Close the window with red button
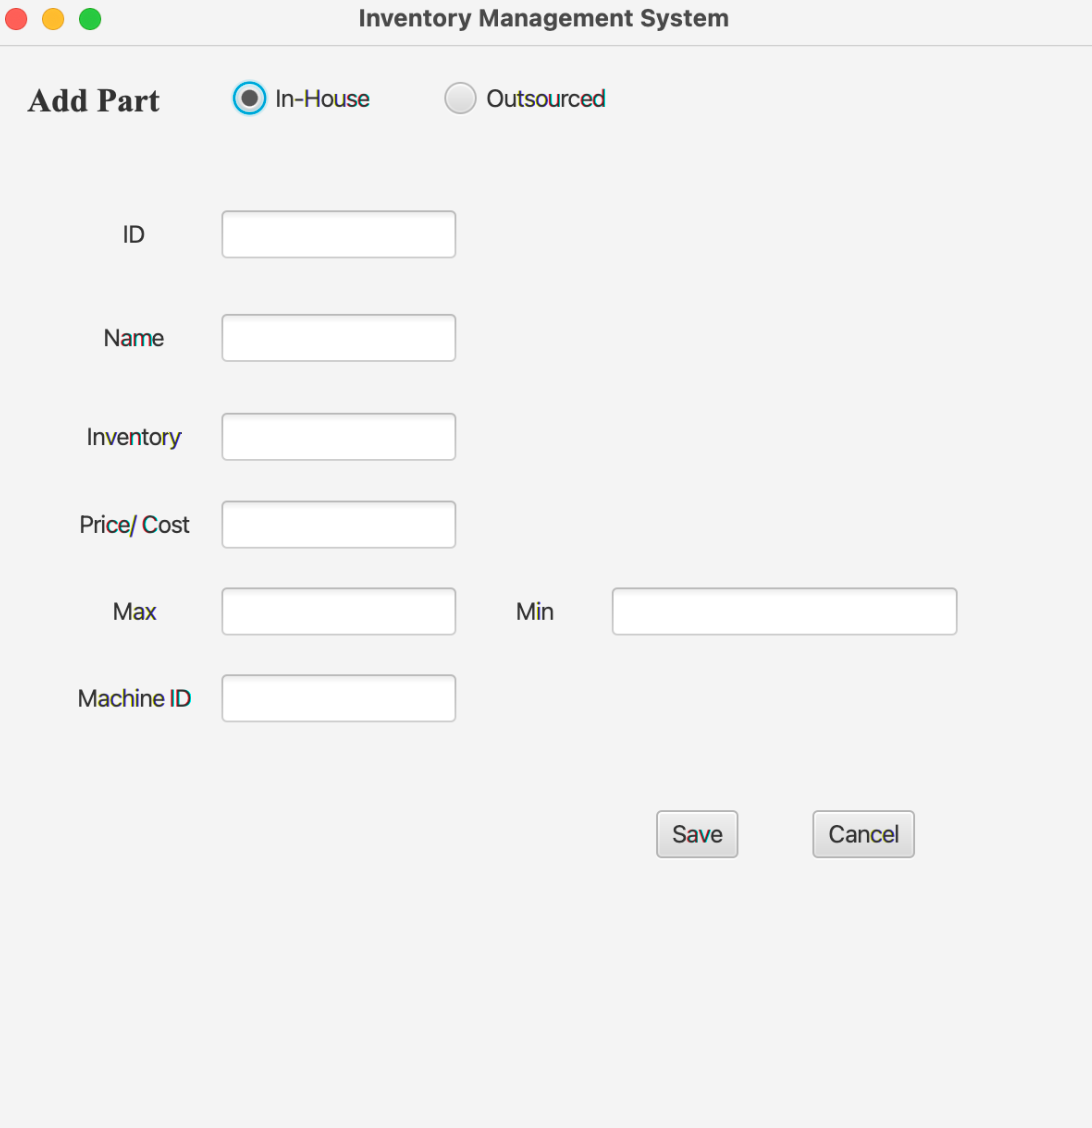 16,19
